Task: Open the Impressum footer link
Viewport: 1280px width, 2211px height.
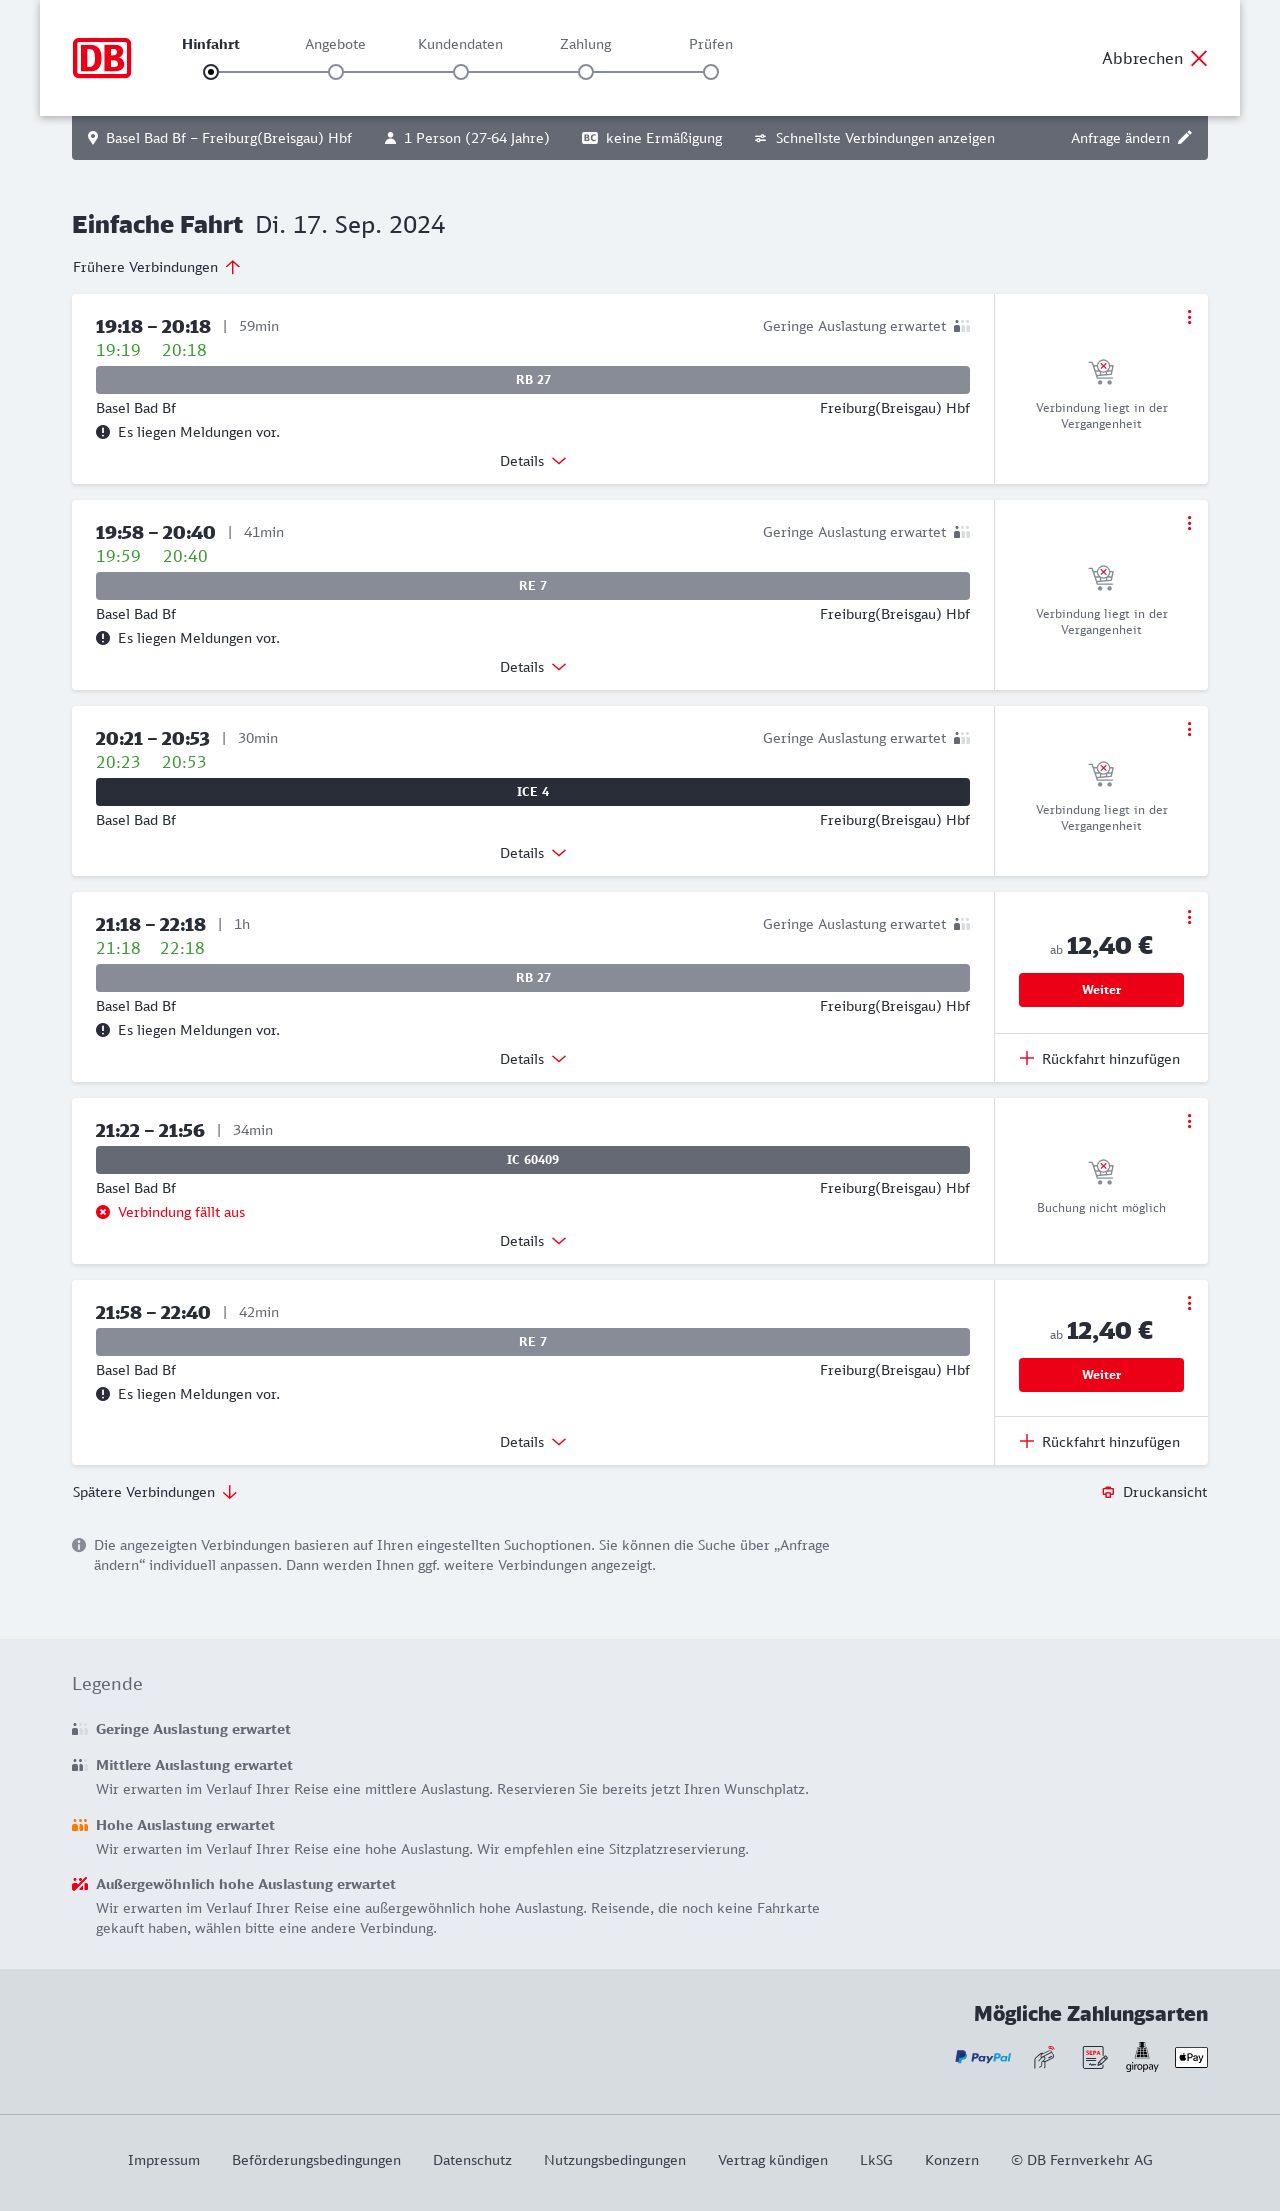Action: pos(164,2160)
